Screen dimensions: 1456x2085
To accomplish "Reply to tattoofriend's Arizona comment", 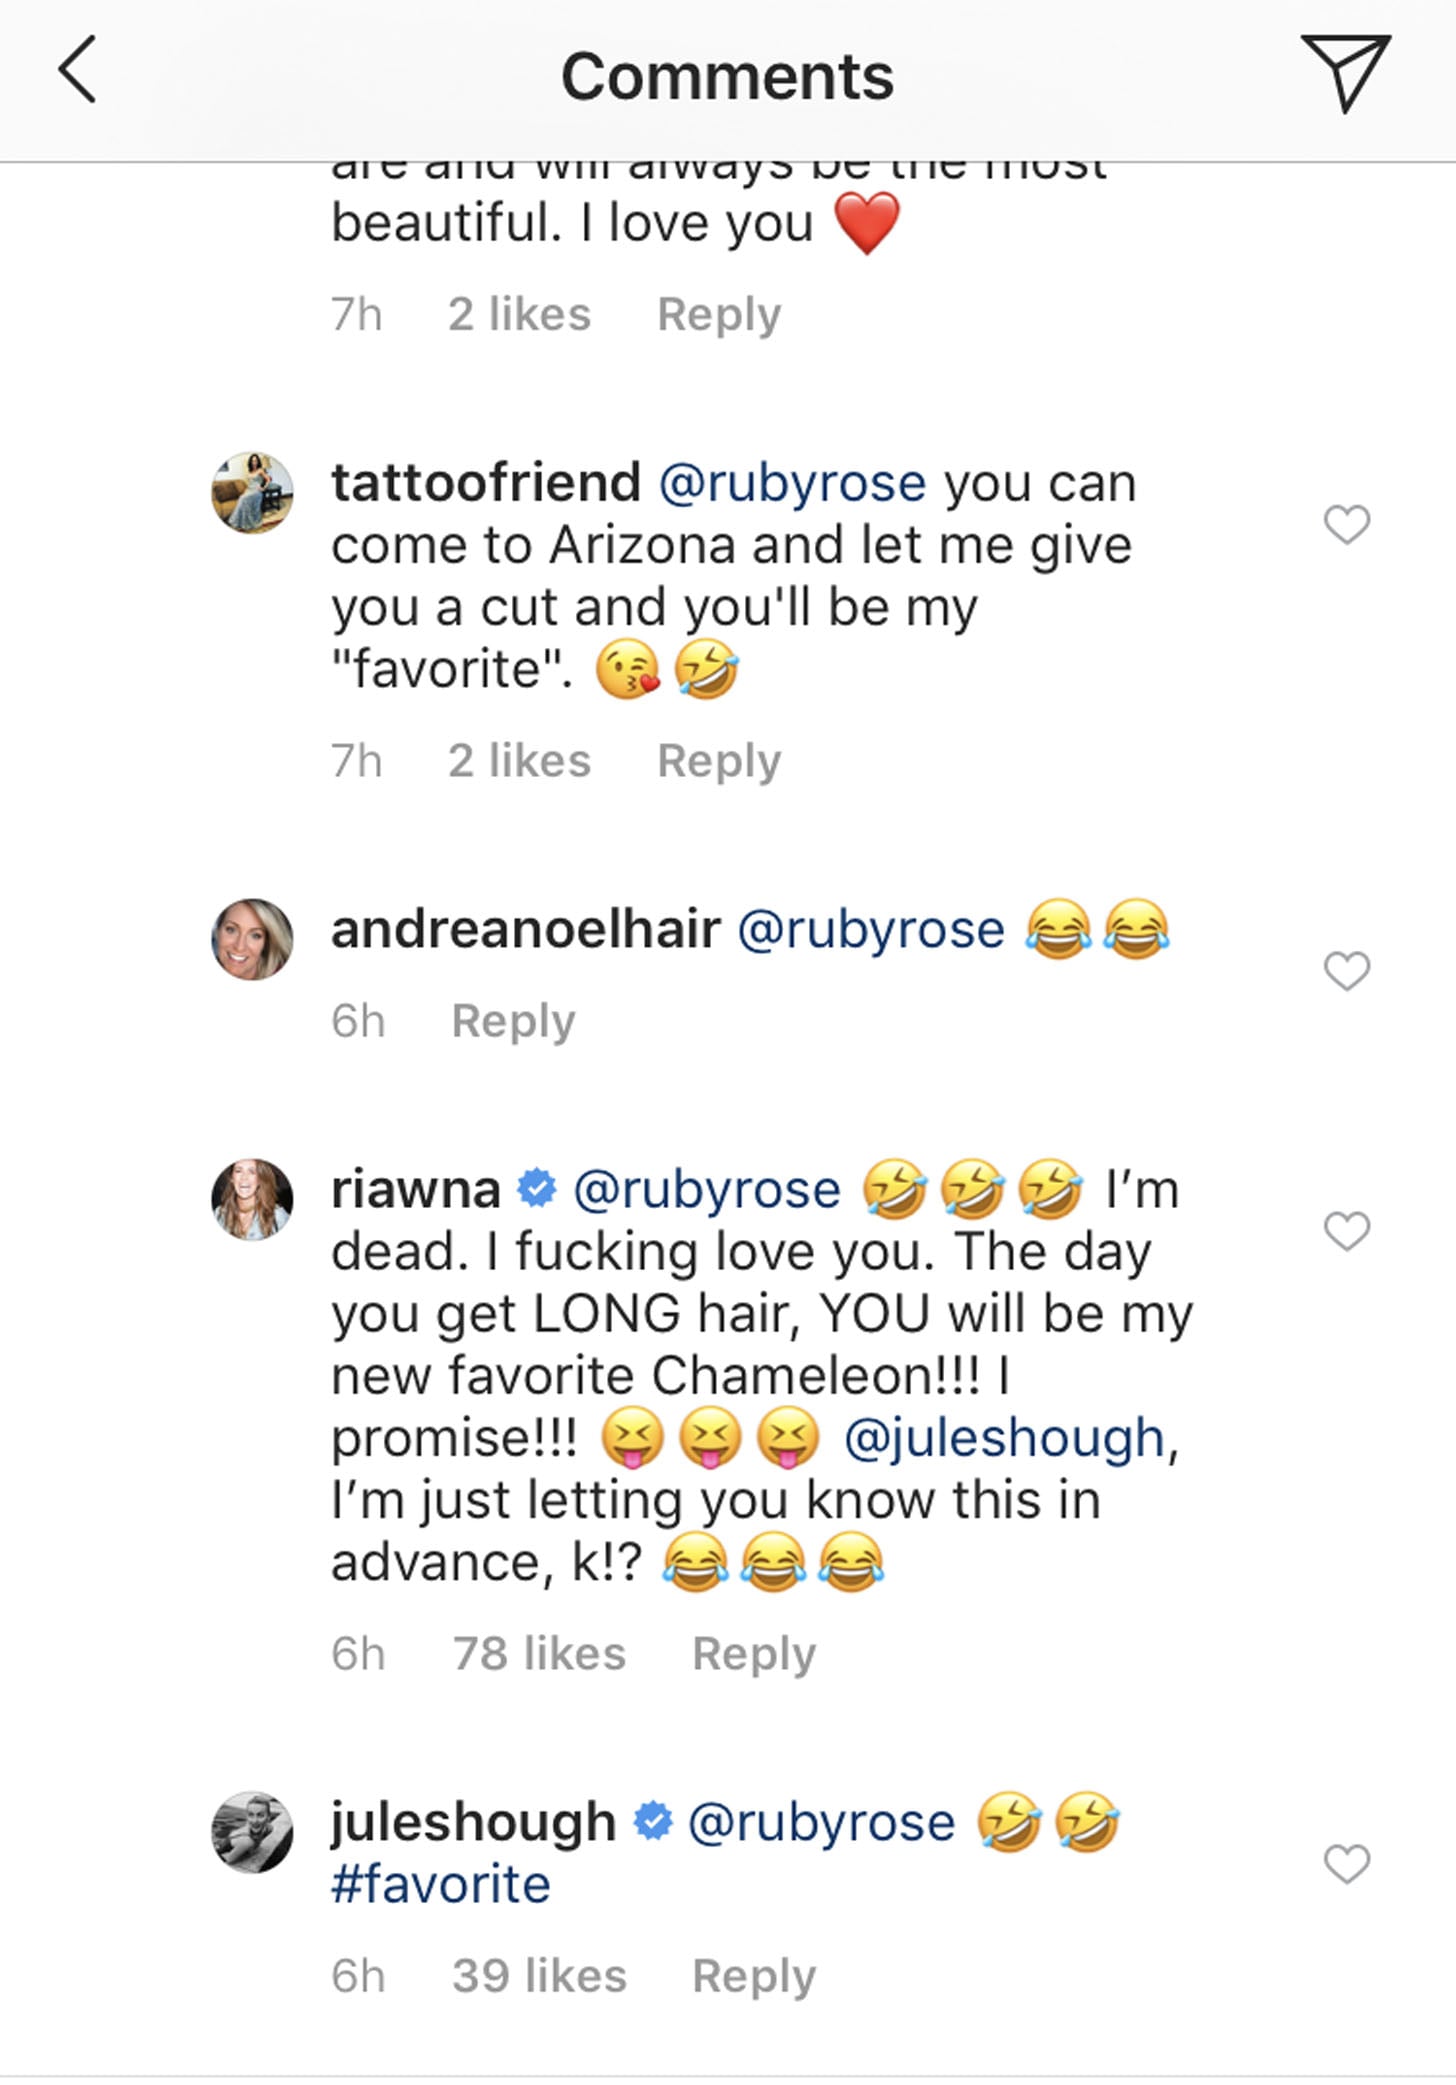I will (718, 763).
